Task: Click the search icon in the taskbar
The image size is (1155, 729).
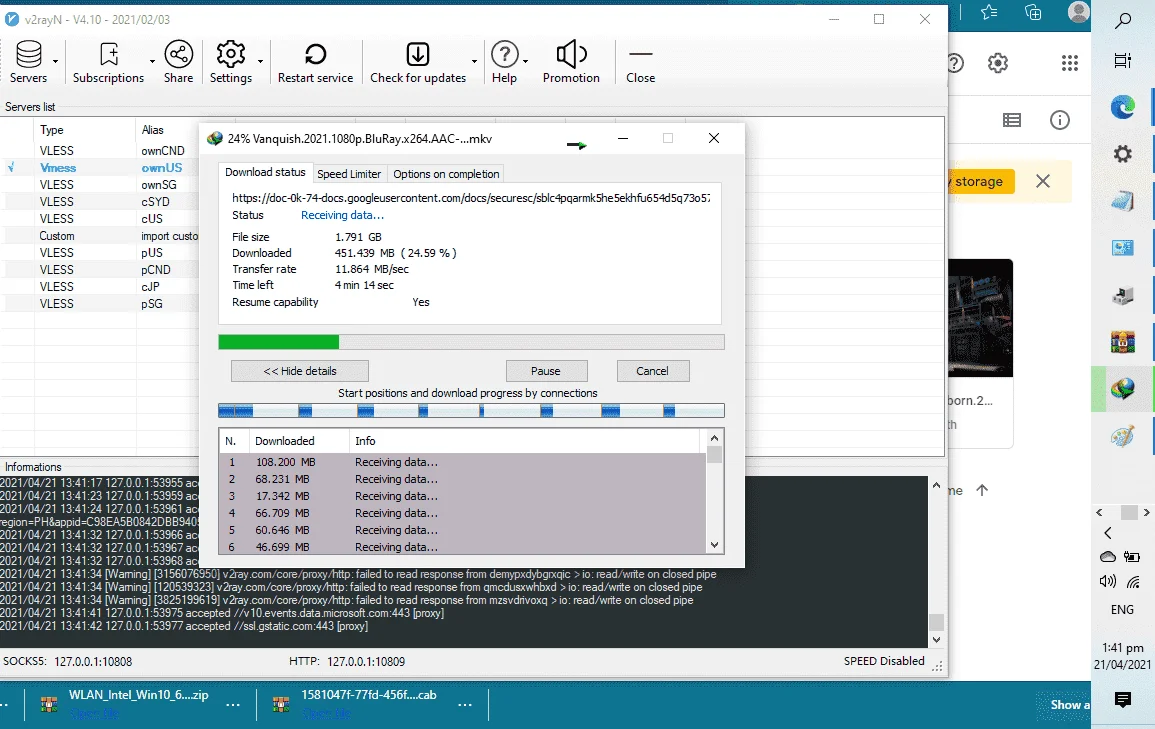Action: 1123,21
